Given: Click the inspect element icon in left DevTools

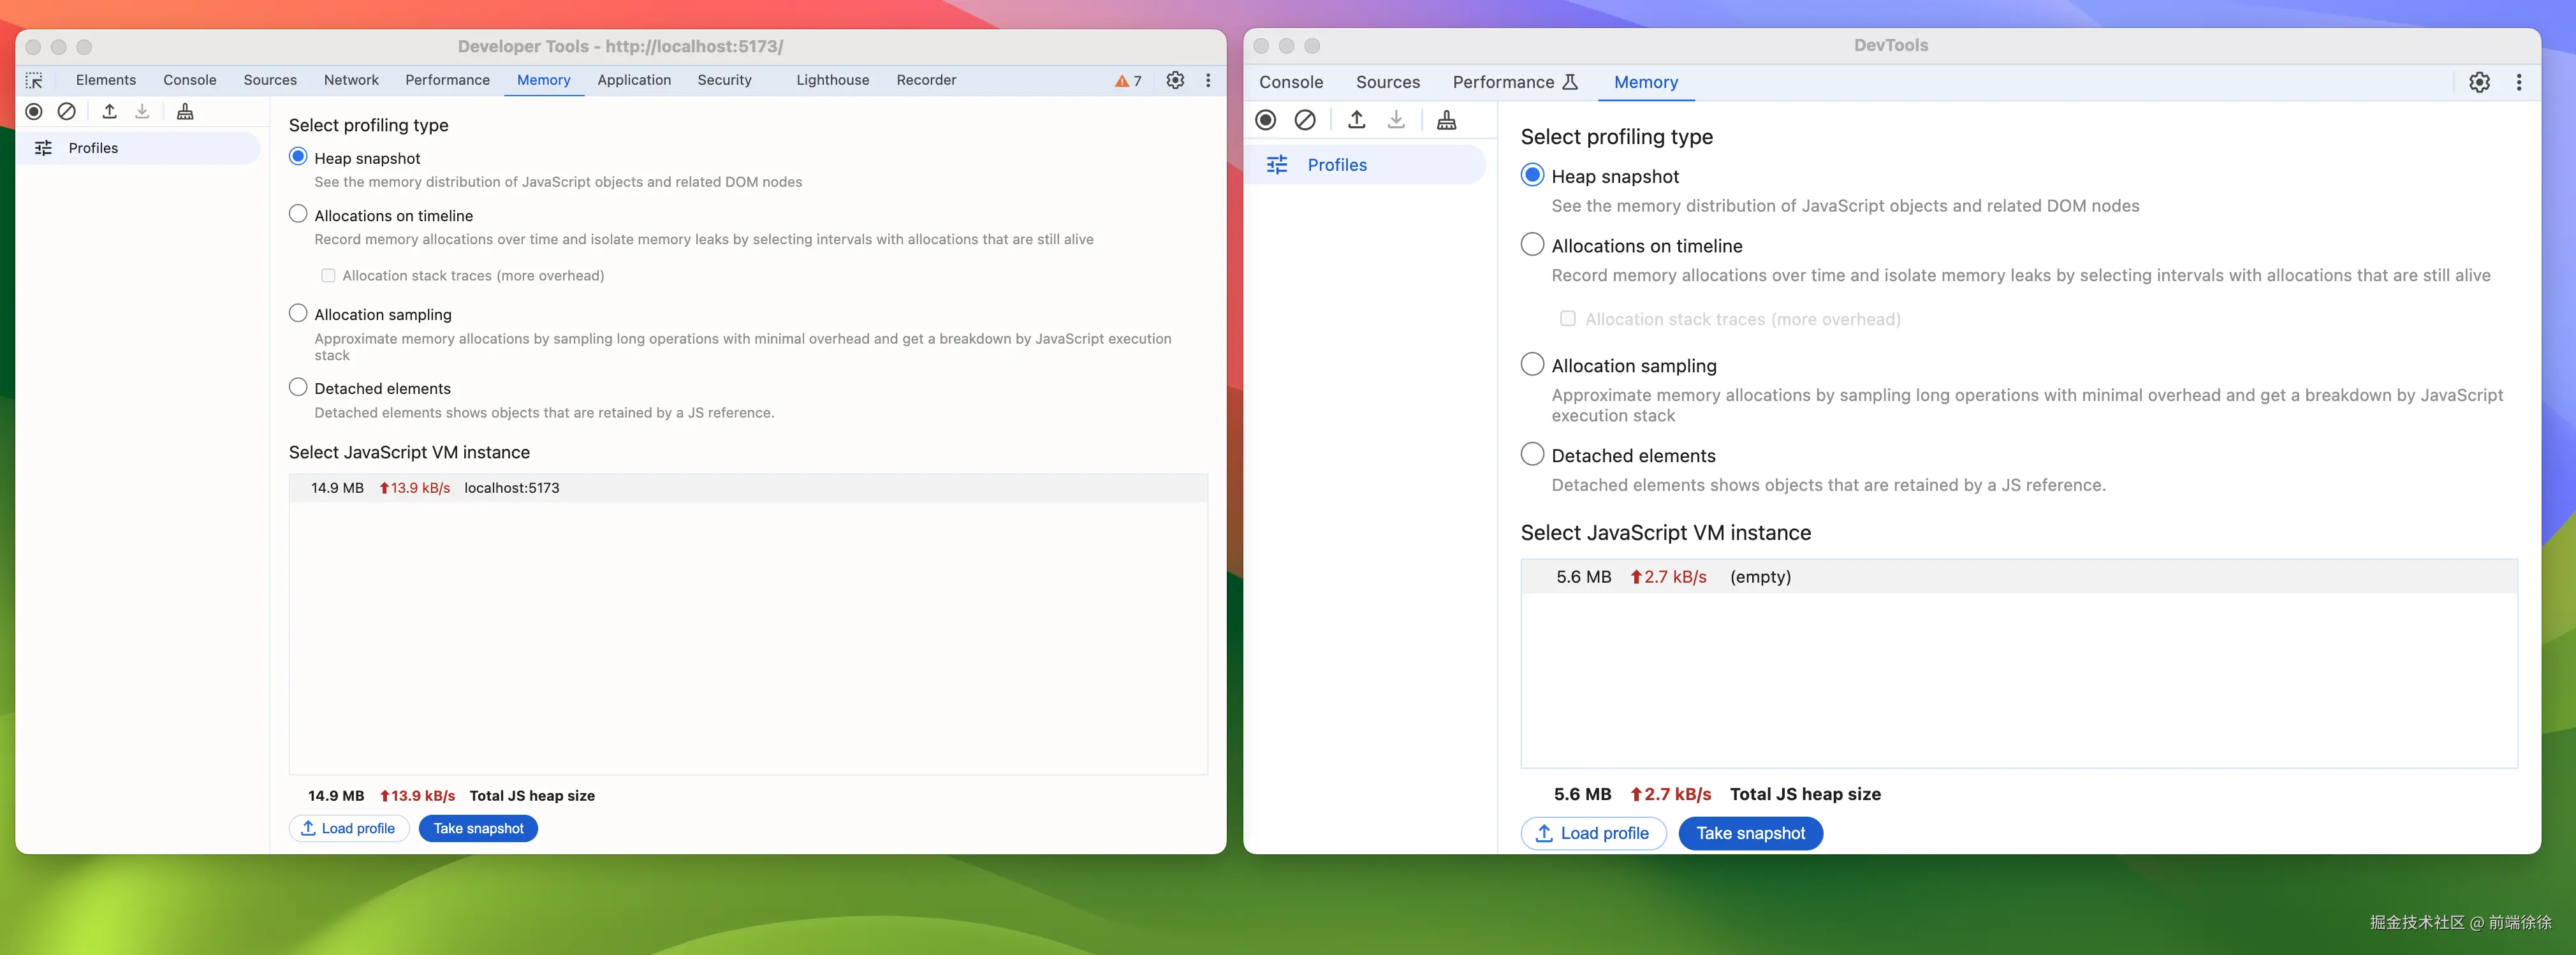Looking at the screenshot, I should tap(34, 81).
